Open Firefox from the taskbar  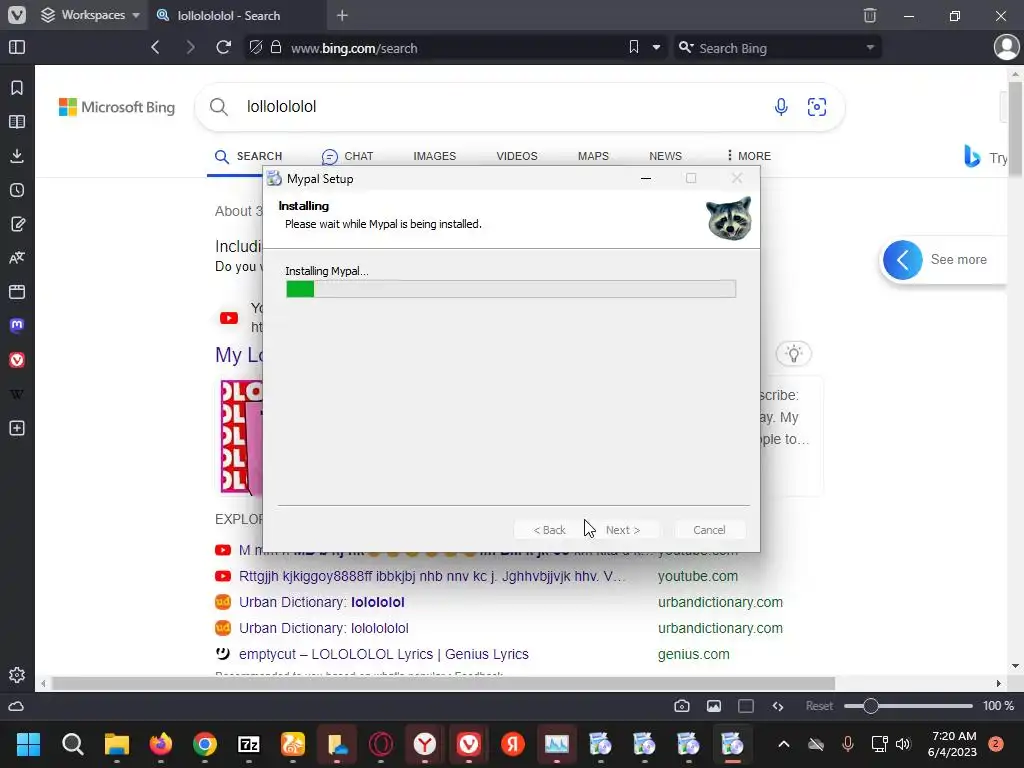[161, 744]
